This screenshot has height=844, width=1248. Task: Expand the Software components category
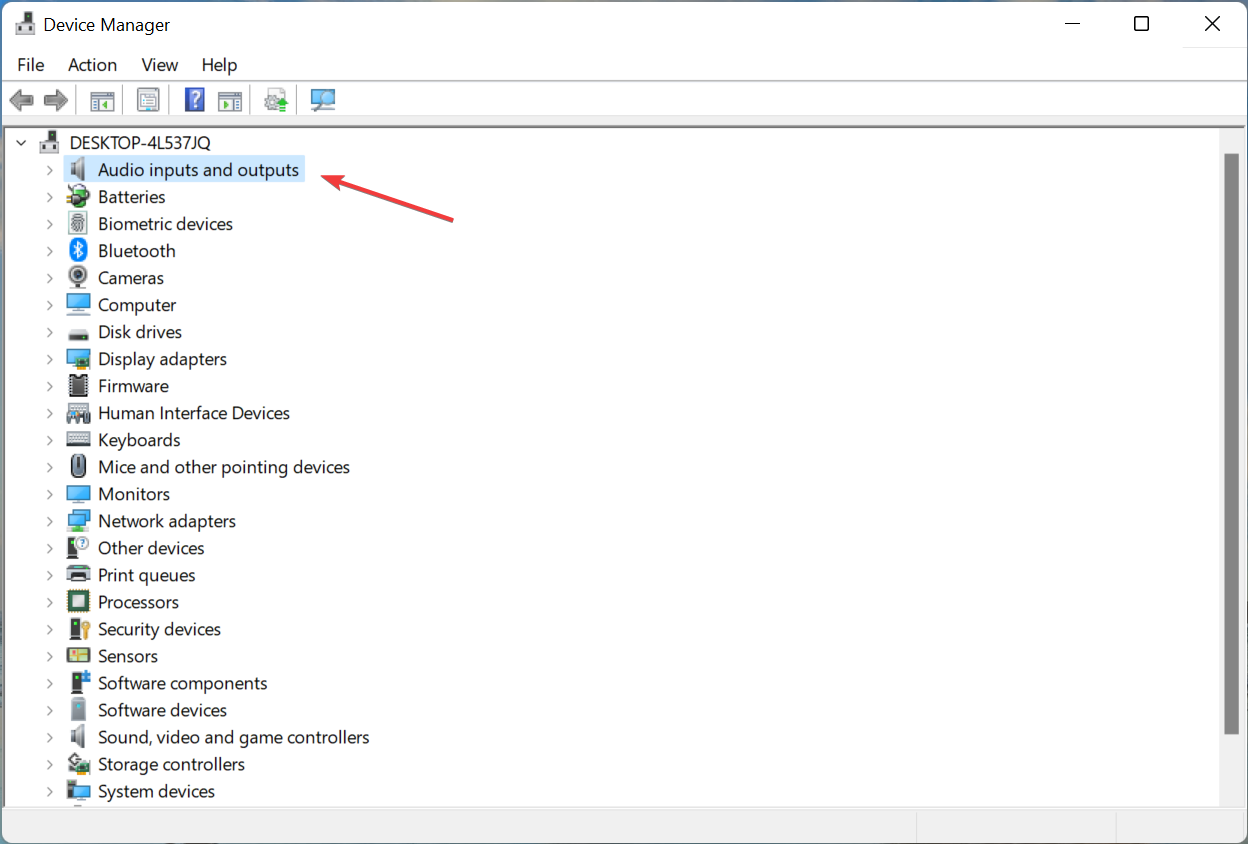(49, 683)
